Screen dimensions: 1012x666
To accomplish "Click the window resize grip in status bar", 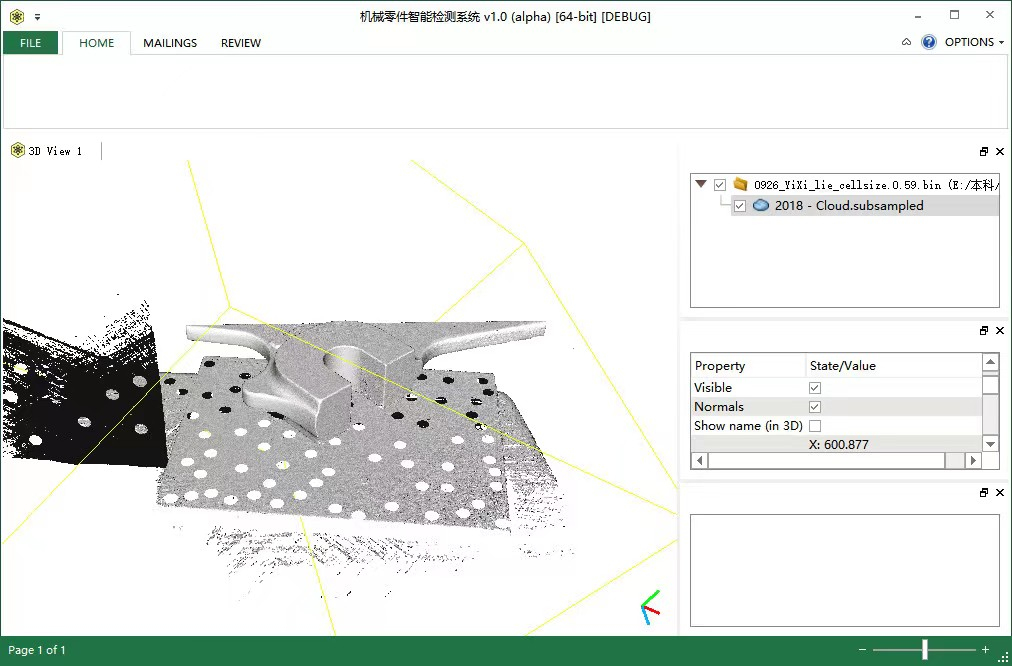I will pos(1004,657).
